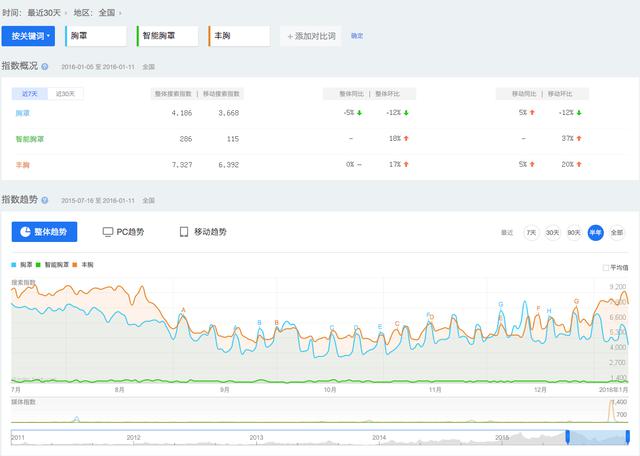The width and height of the screenshot is (640, 456).
Task: Click the blue news marker B
Action: [x=259, y=323]
